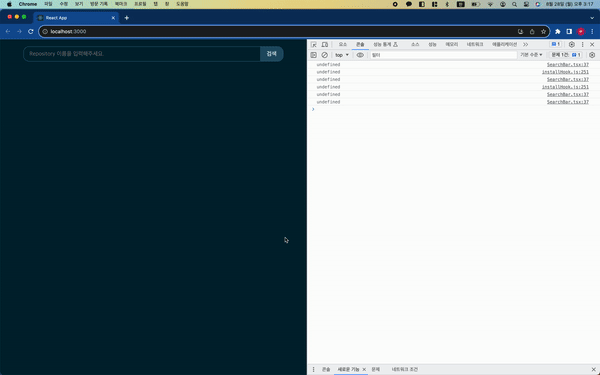This screenshot has height=375, width=600.
Task: Select the 네트워크 조건 drawer tab
Action: click(x=404, y=369)
